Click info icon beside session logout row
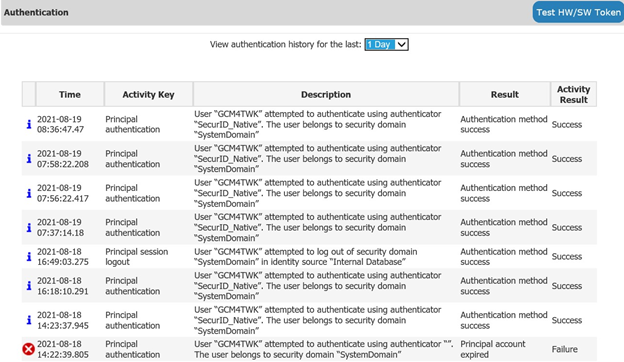This screenshot has width=624, height=362. 29,257
